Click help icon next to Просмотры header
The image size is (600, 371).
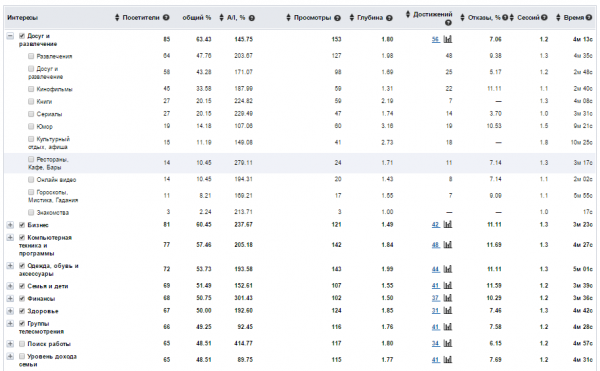pos(338,18)
